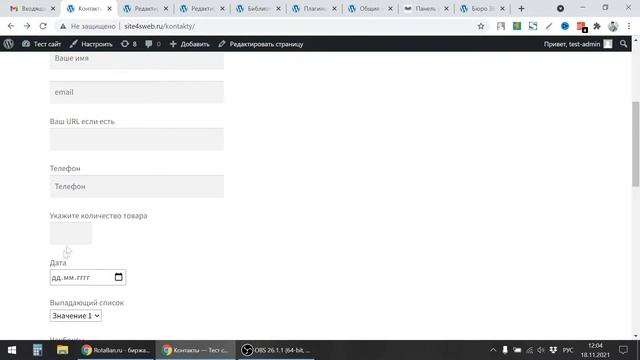The image size is (640, 360).
Task: Open the browser extensions puzzle icon
Action: pyautogui.click(x=597, y=26)
